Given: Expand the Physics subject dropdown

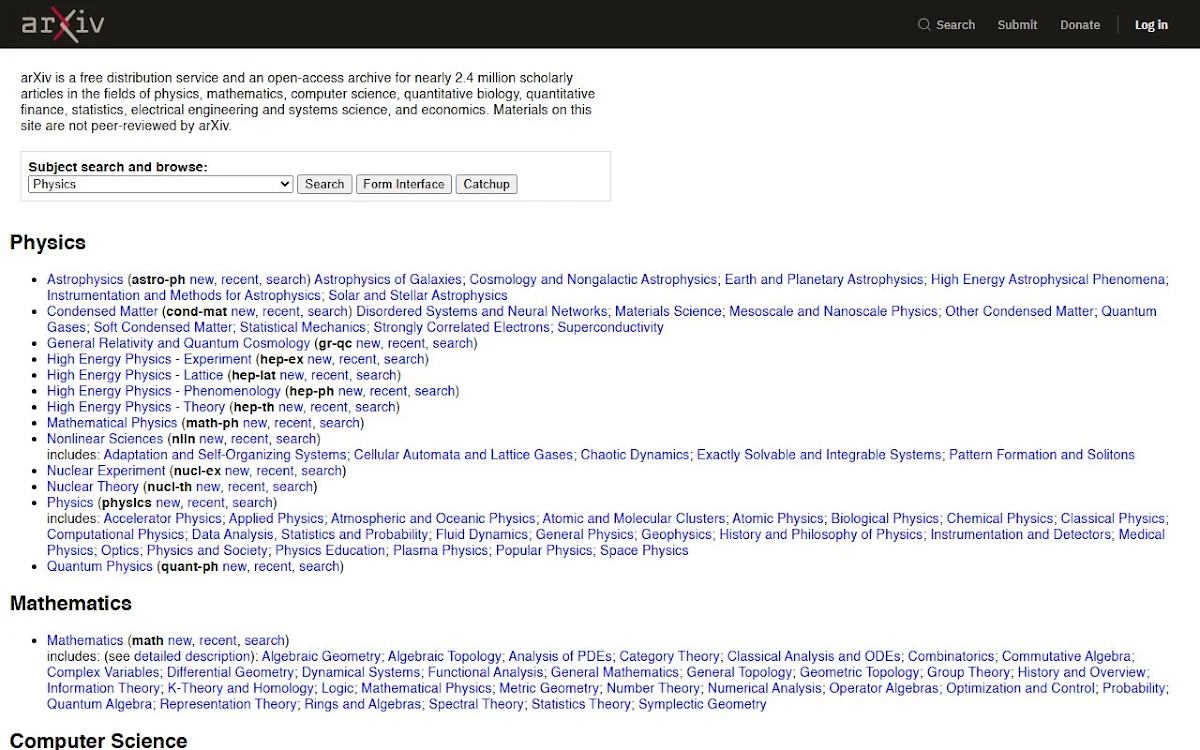Looking at the screenshot, I should (160, 184).
